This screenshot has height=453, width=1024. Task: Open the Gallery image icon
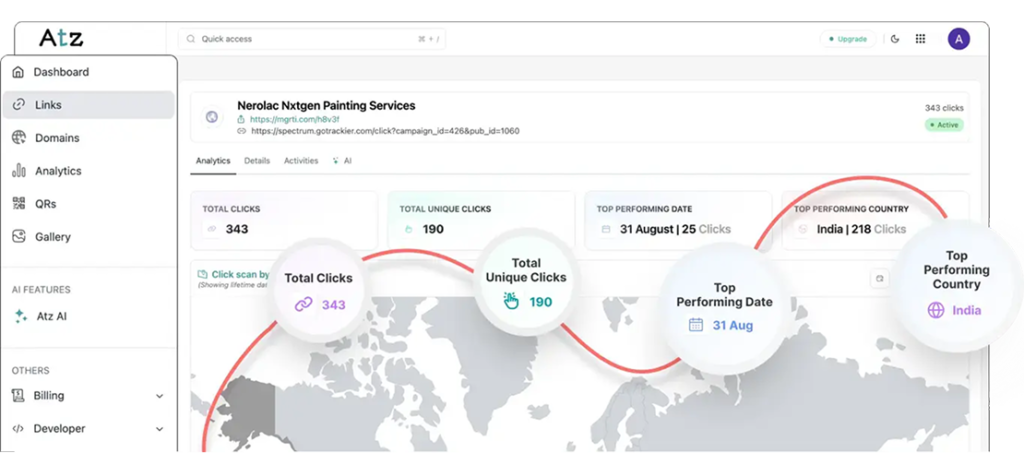pyautogui.click(x=18, y=237)
